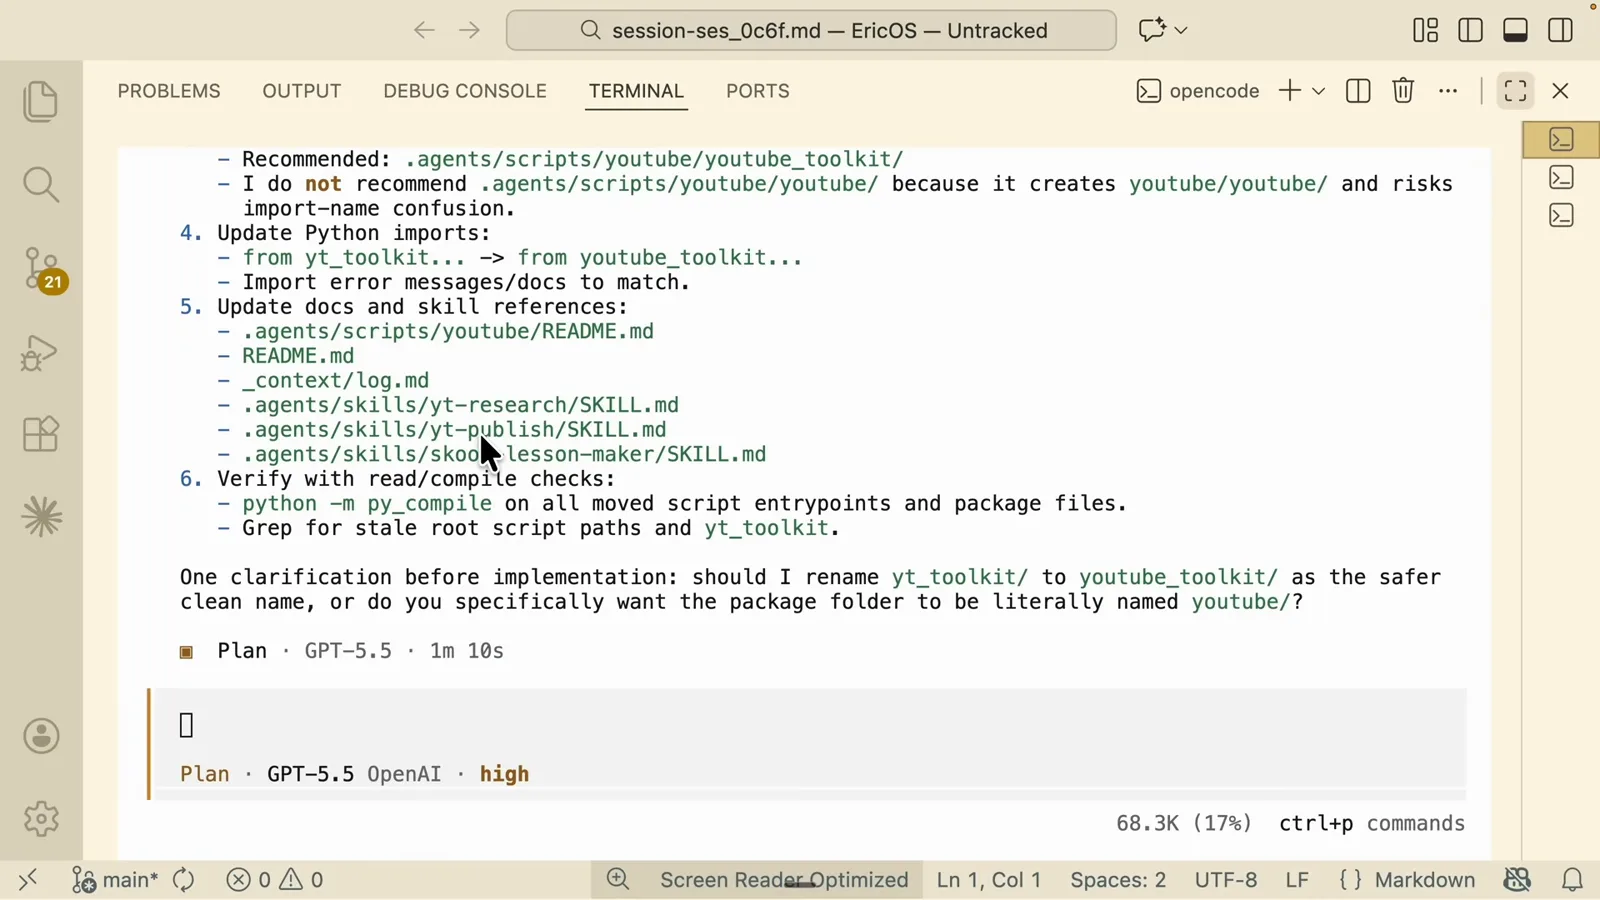Open the Copilot status icon

(1517, 880)
